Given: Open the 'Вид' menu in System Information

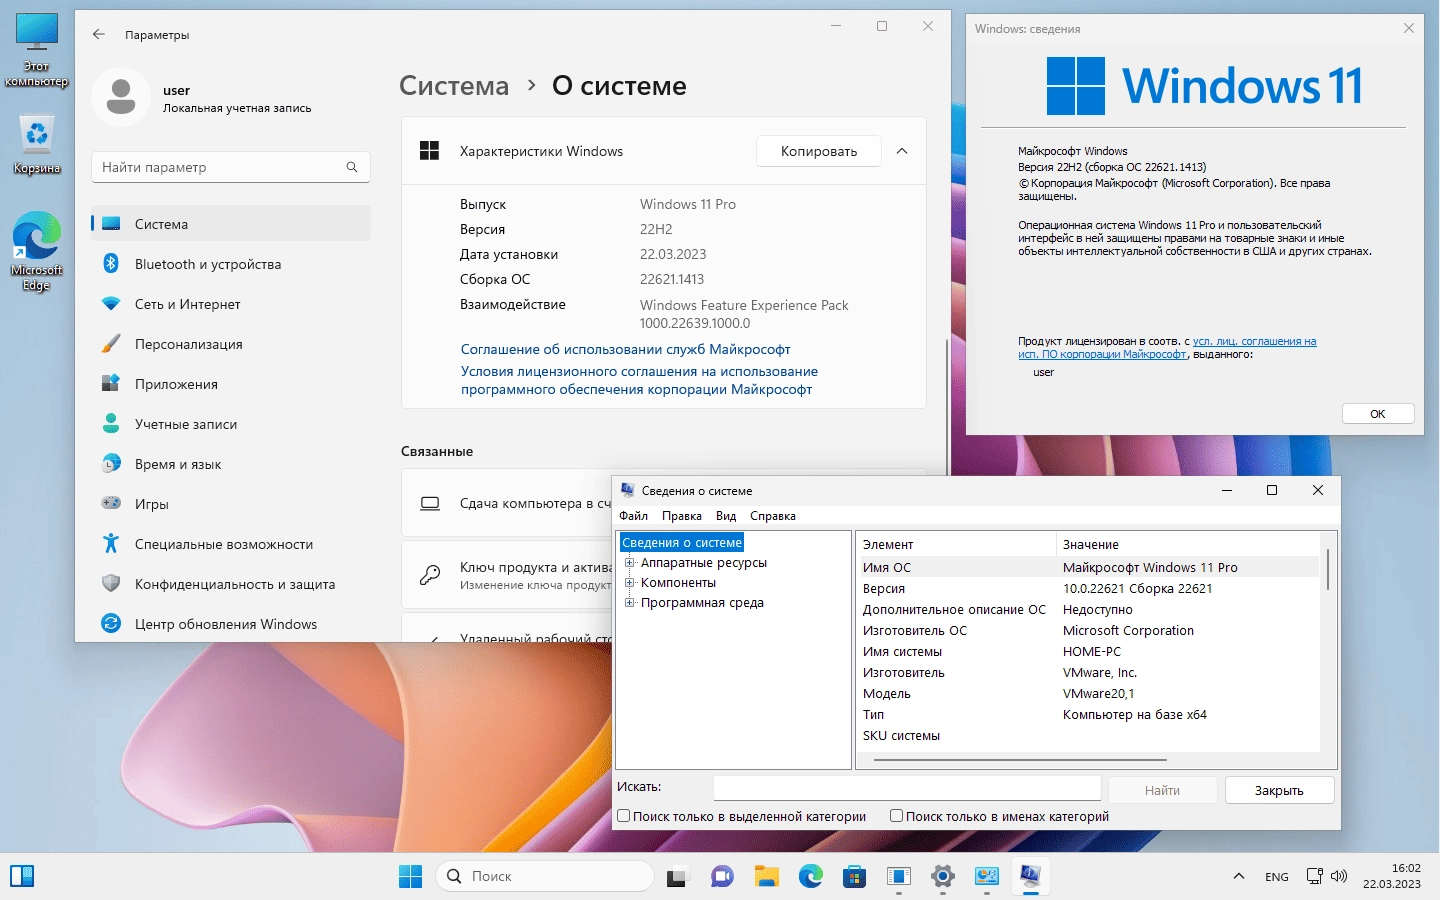Looking at the screenshot, I should [x=726, y=516].
